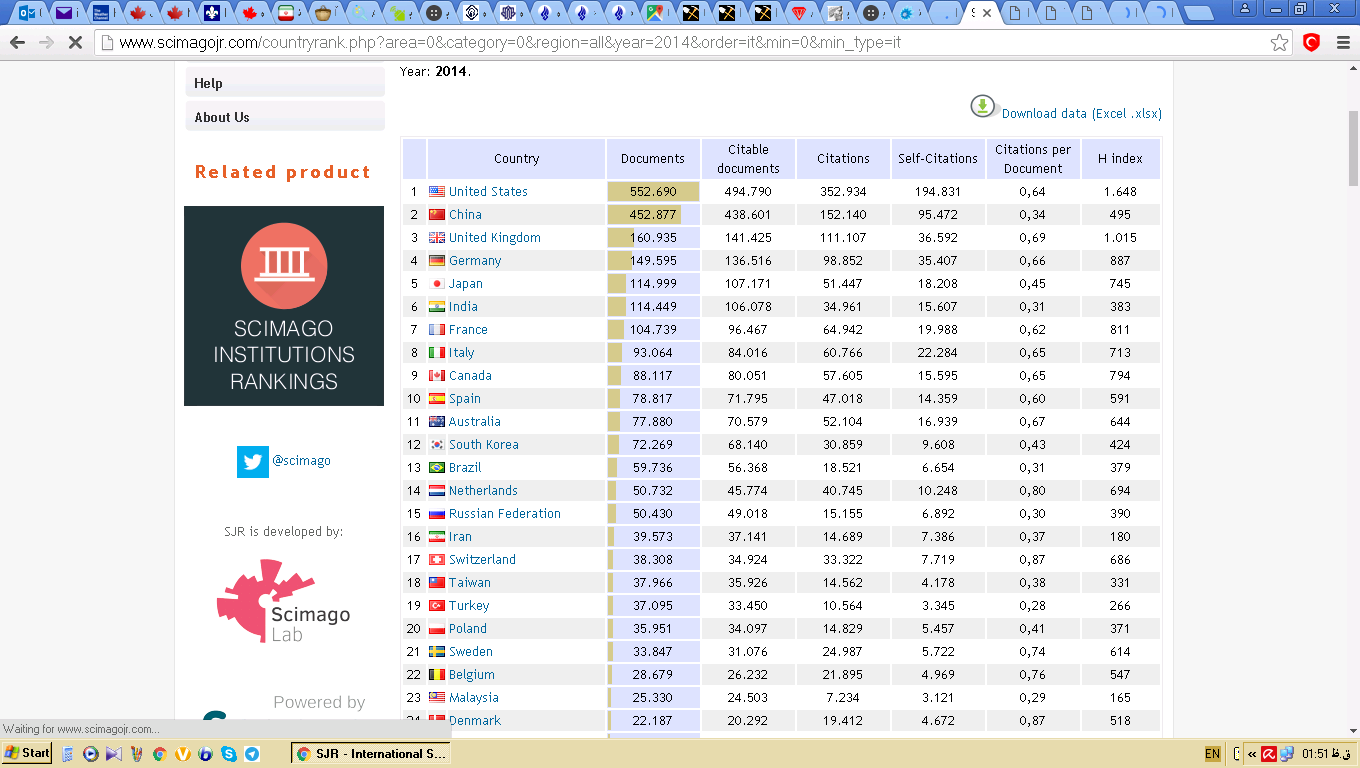The width and height of the screenshot is (1360, 768).
Task: Click the EN language indicator
Action: (x=1212, y=754)
